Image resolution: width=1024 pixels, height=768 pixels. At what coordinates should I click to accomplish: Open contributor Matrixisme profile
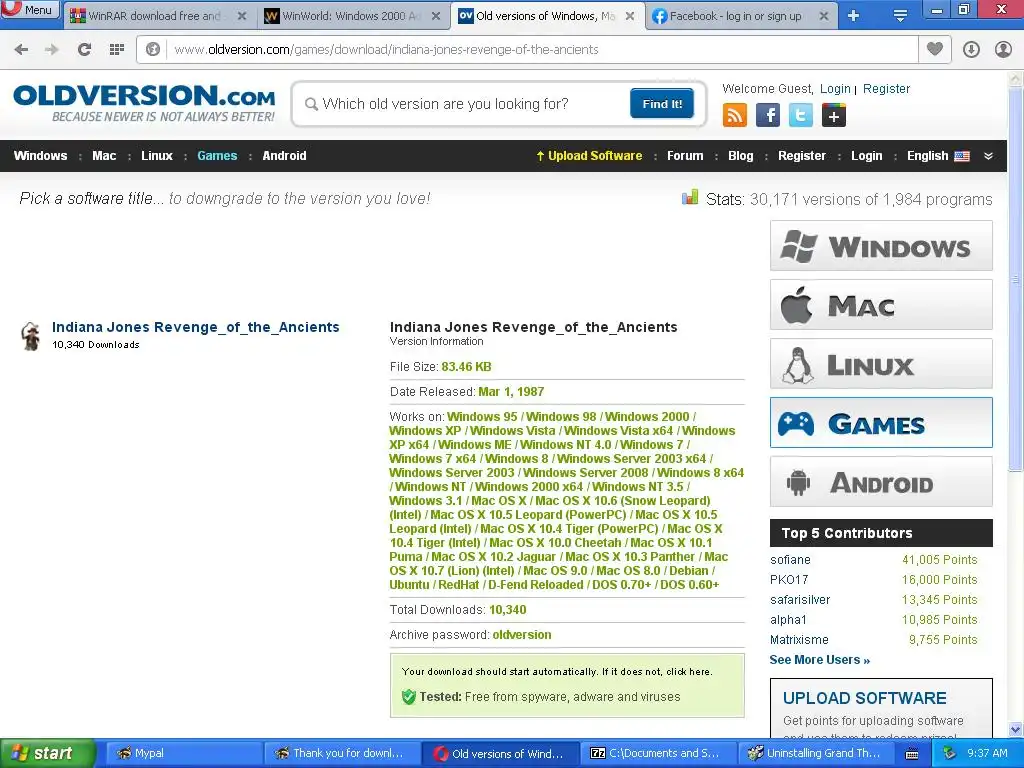pos(799,640)
